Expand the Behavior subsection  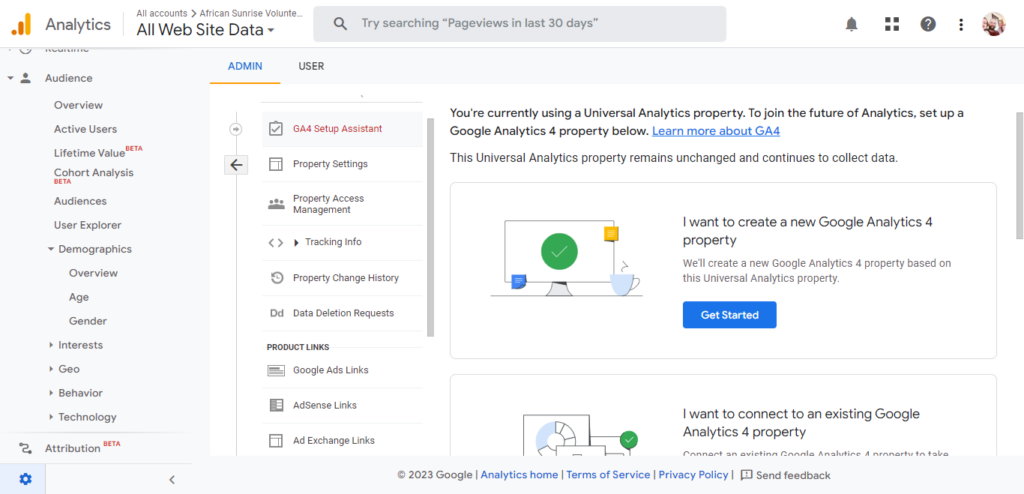[x=51, y=393]
